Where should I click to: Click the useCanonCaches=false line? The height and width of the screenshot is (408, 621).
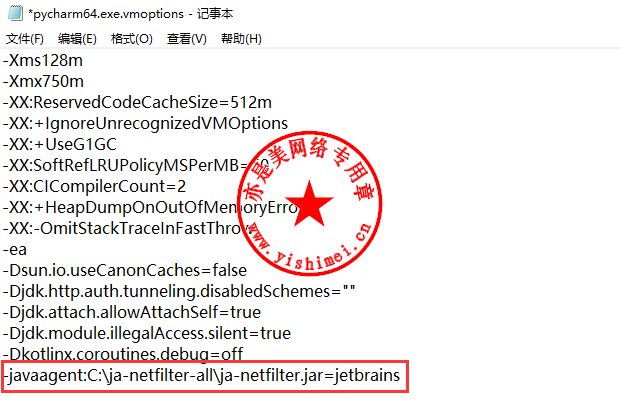tap(125, 271)
